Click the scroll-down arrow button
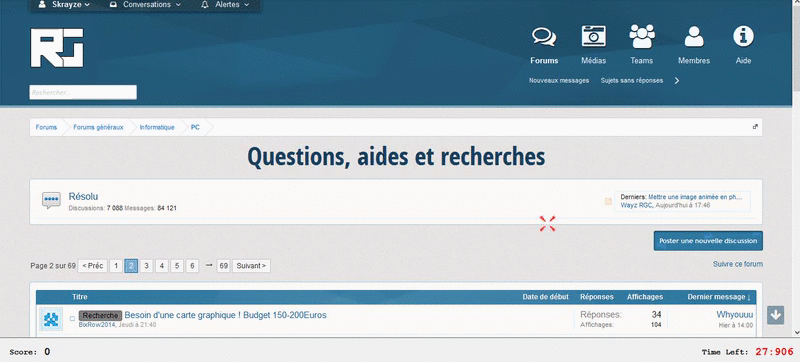 click(776, 315)
